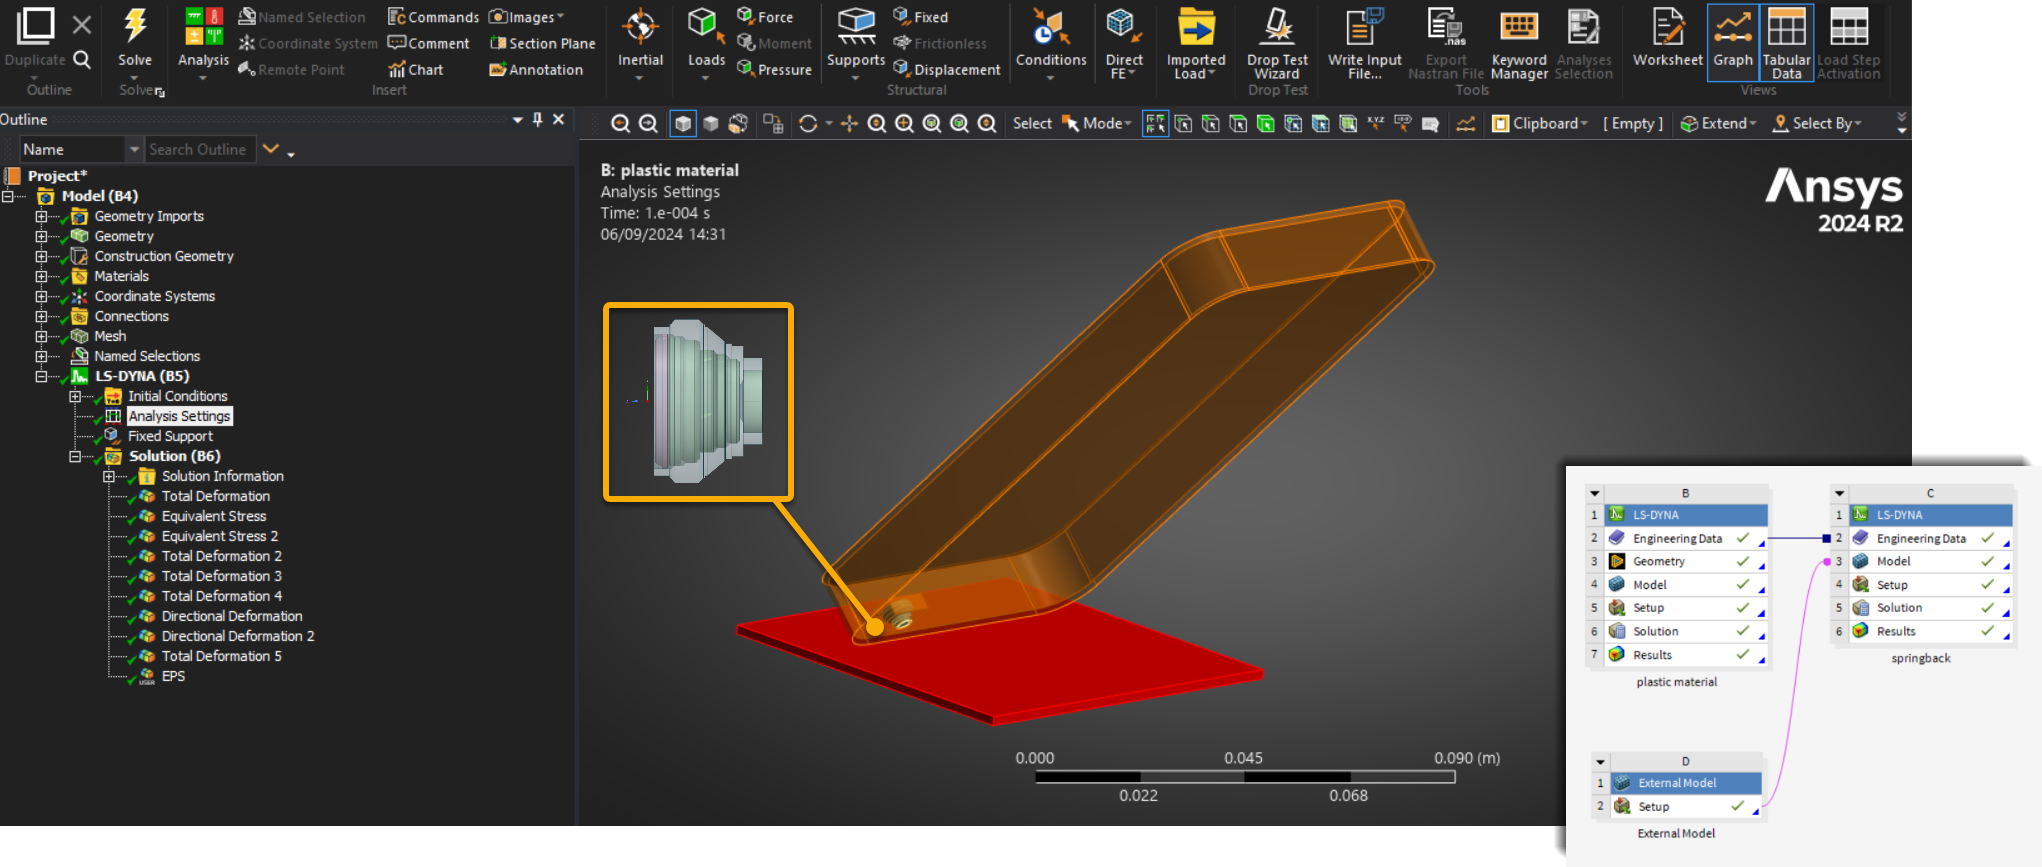Click the magnifier Find icon in Outline group

point(82,60)
